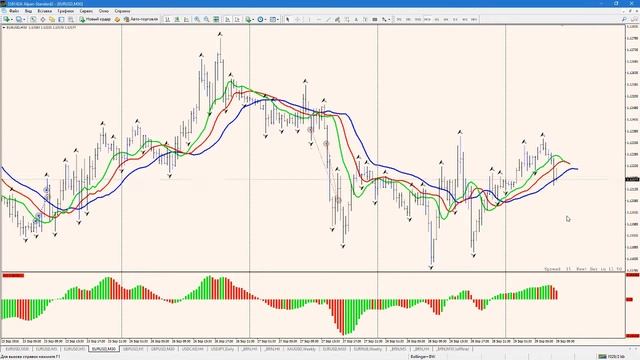Zoom in on the chart

tap(198, 19)
